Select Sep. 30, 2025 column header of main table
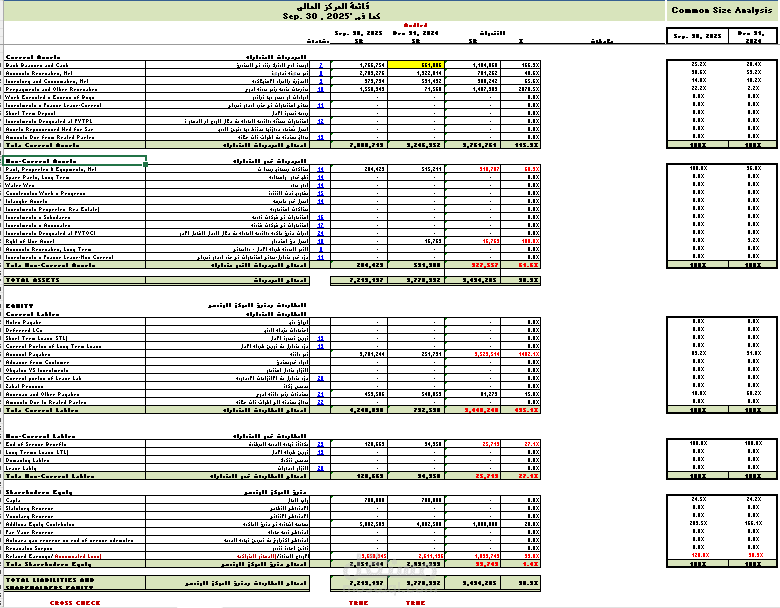780x608 pixels. (359, 33)
